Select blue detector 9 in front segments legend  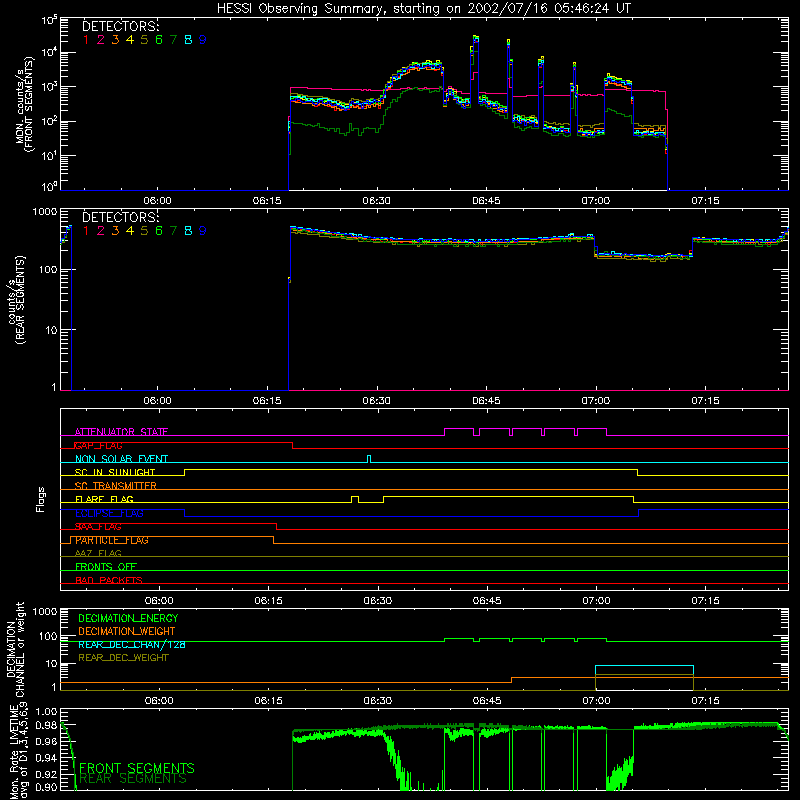203,40
